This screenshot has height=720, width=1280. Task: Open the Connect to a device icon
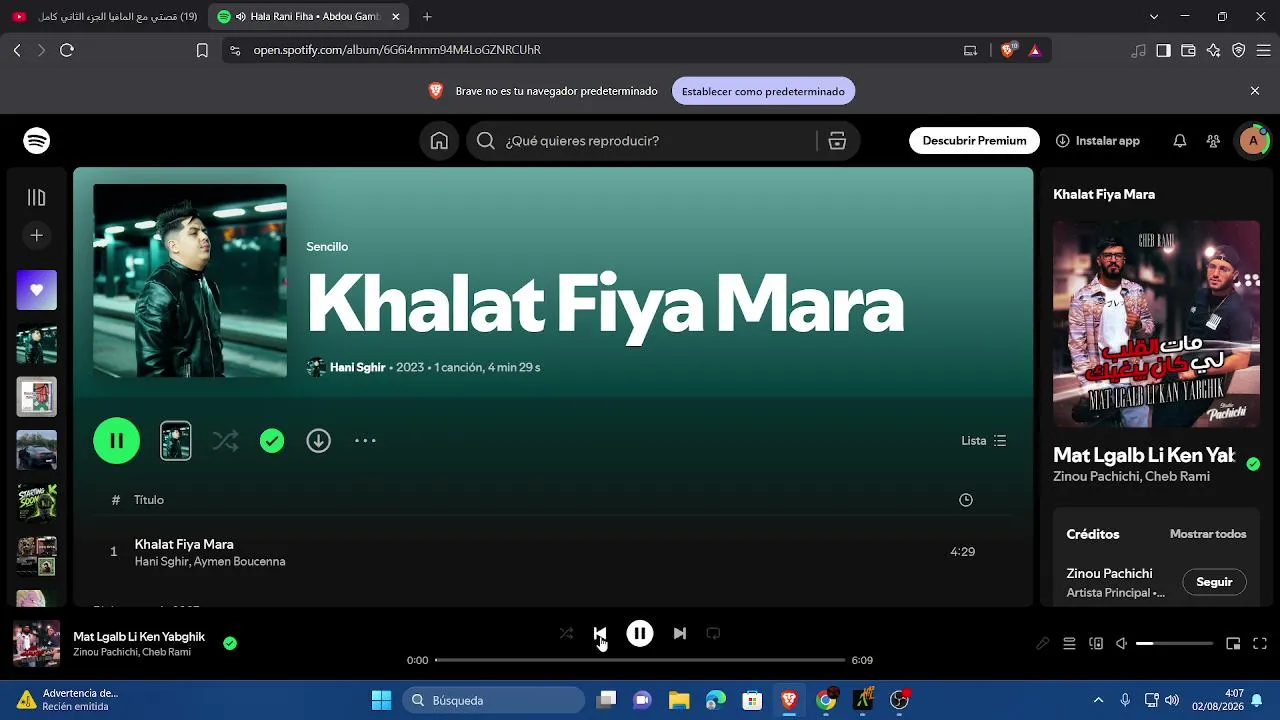coord(1096,644)
